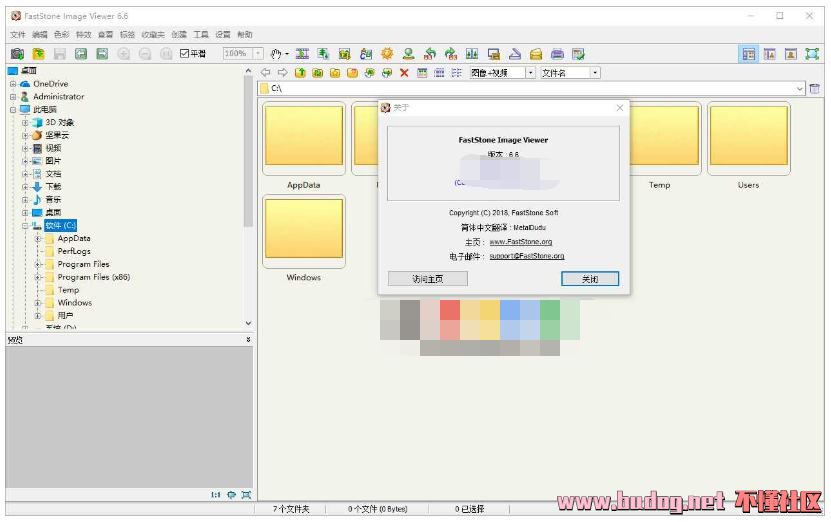Click the support@FastStone.org email link
Viewport: 831px width, 522px height.
tap(526, 256)
